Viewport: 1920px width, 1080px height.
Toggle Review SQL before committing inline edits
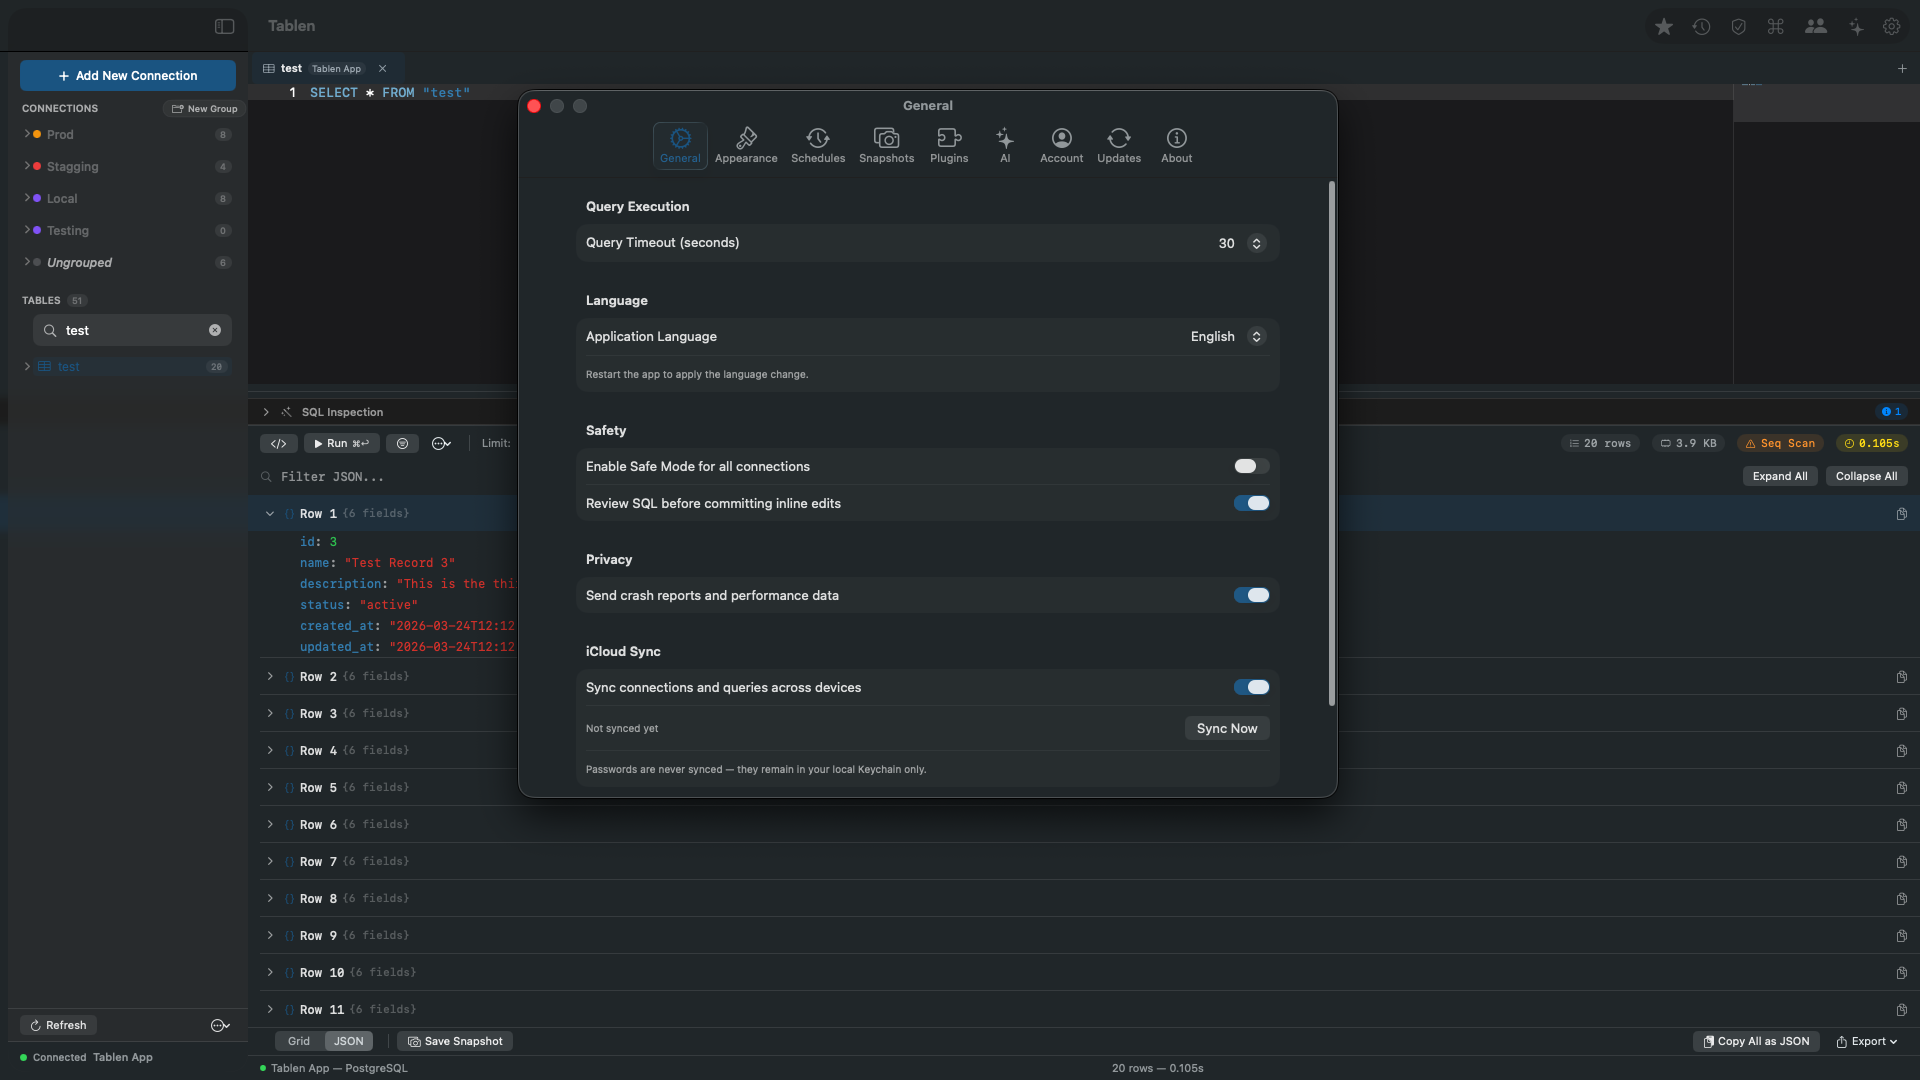1250,504
